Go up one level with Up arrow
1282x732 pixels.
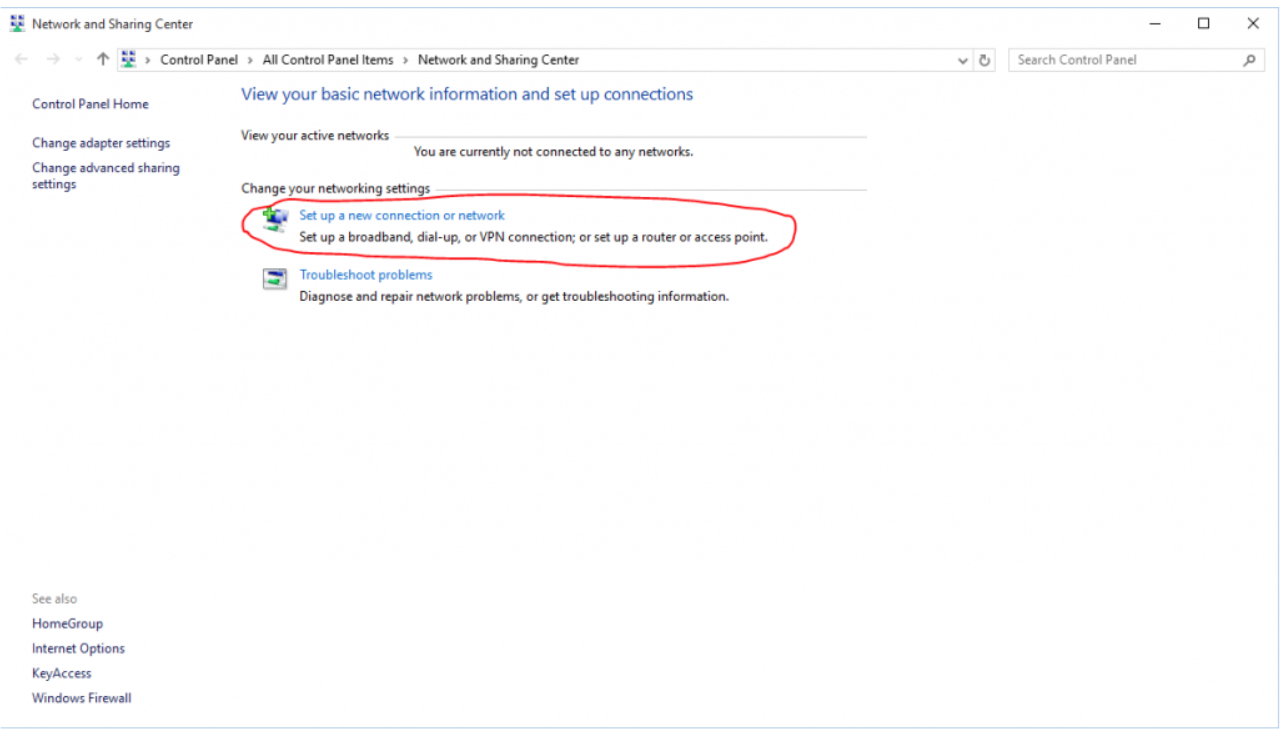pos(102,60)
